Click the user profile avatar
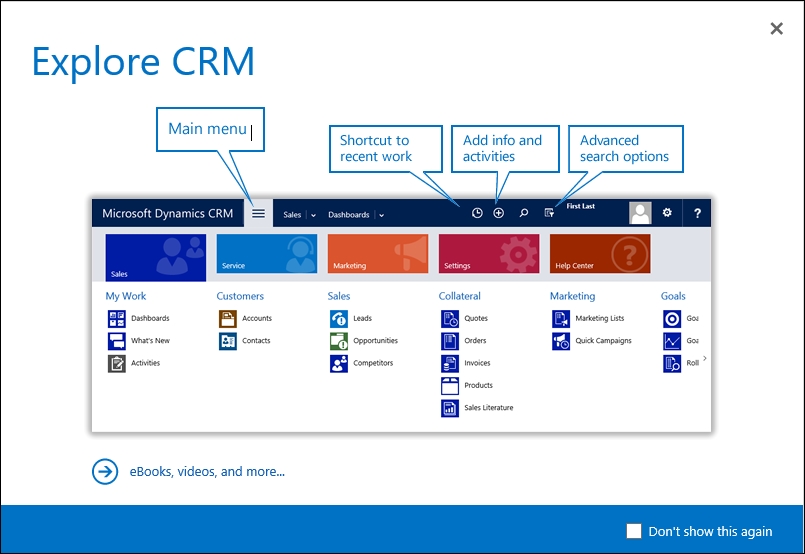805x554 pixels. pos(640,213)
